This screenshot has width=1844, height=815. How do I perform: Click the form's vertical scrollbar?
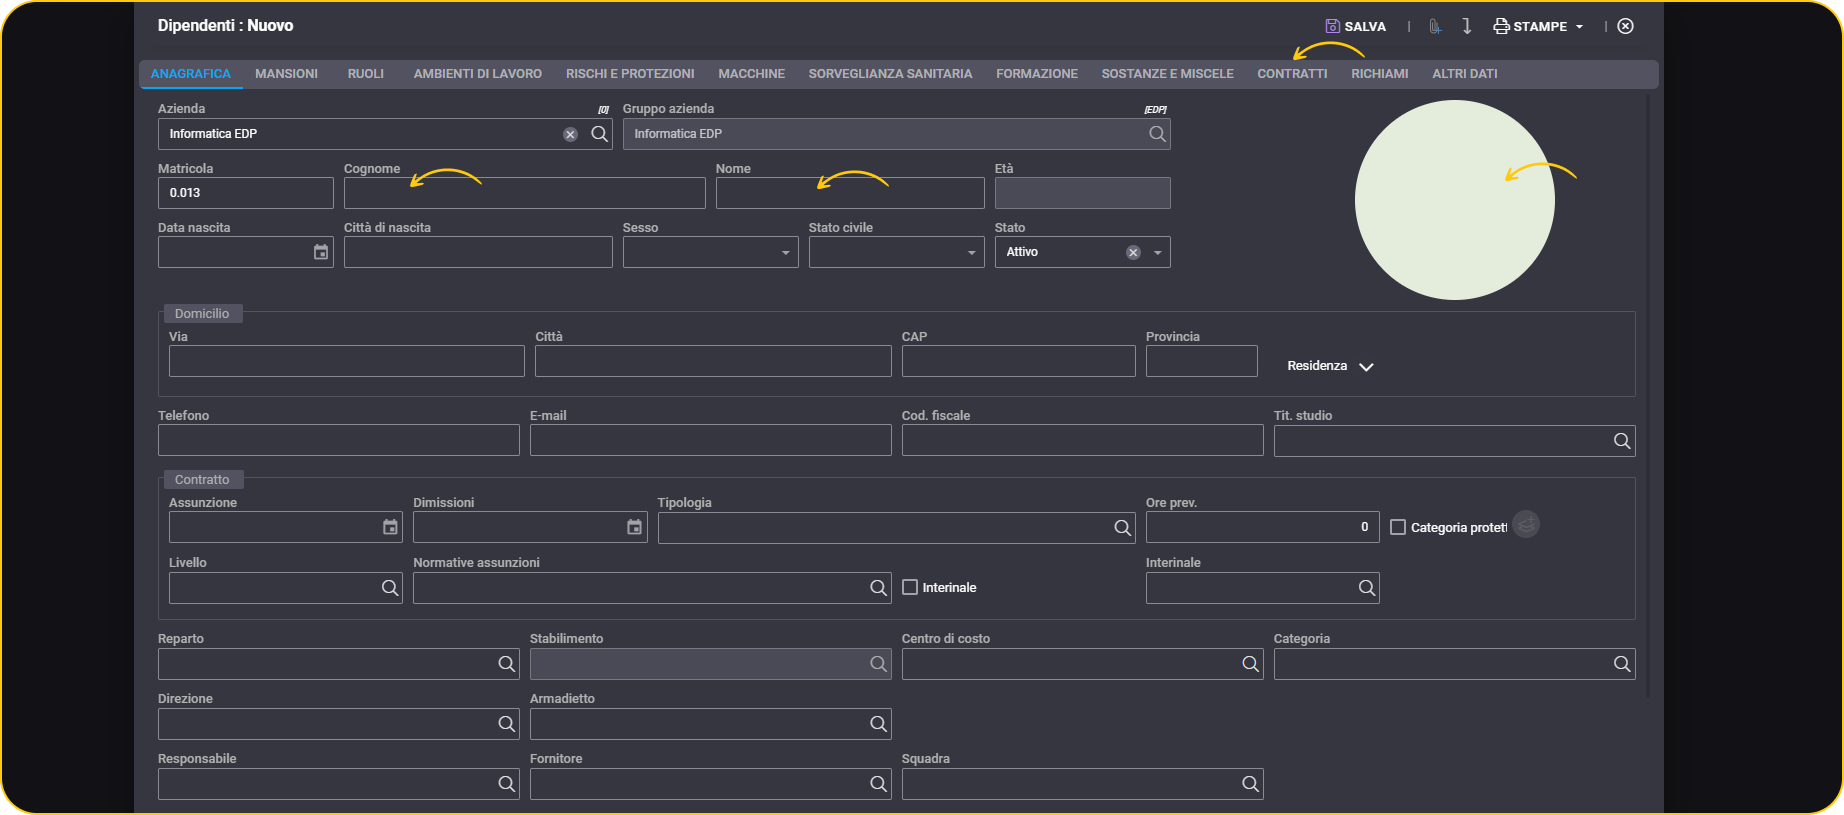pos(1648,395)
